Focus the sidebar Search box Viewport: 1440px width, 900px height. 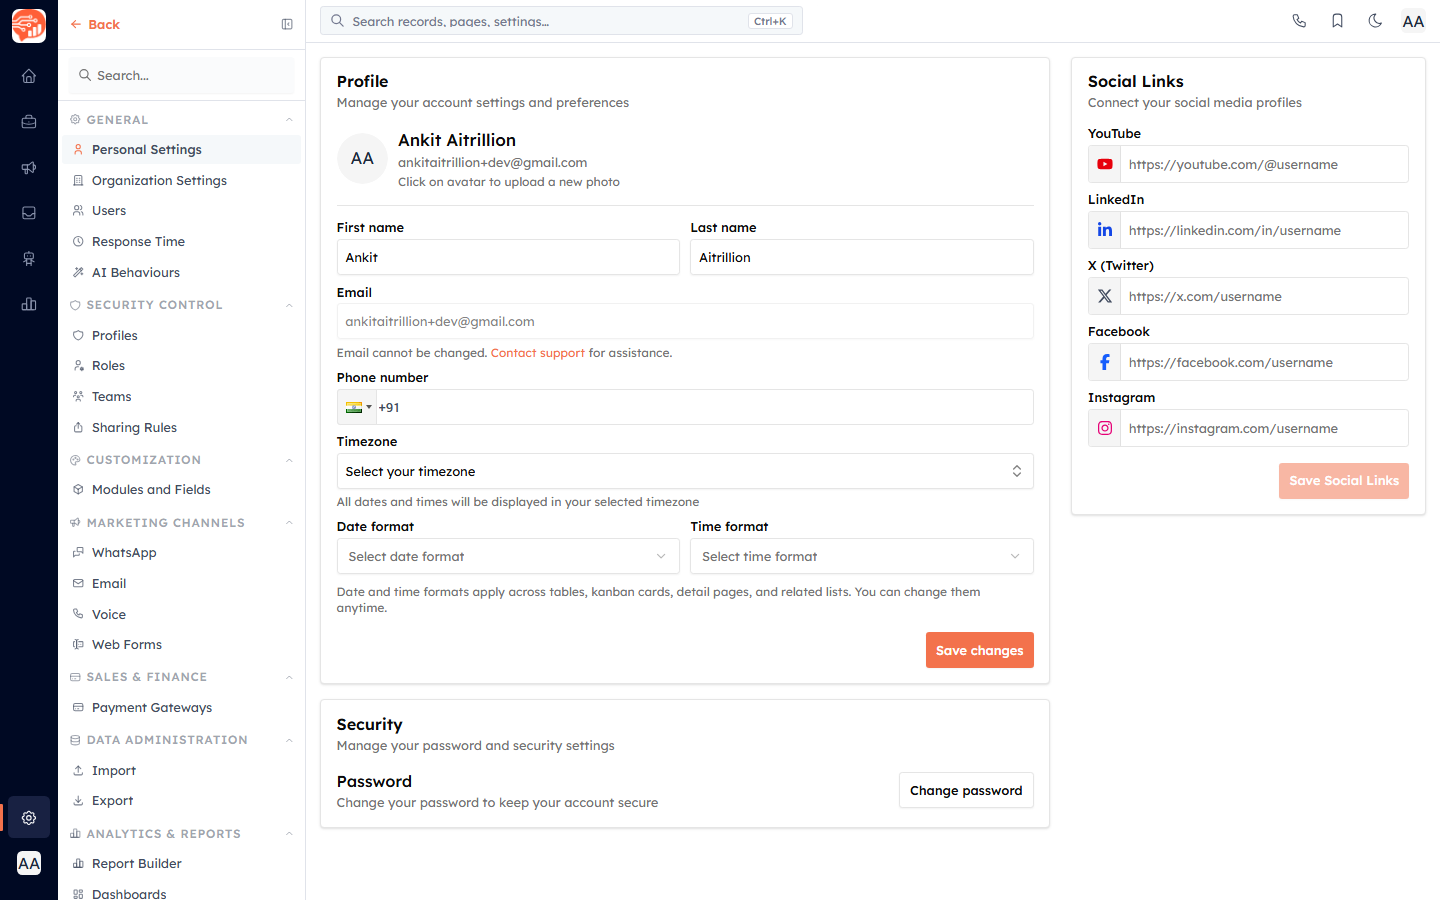pos(181,75)
